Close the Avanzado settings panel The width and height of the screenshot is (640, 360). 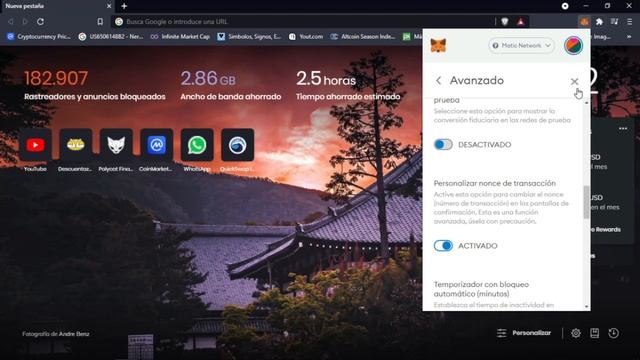click(x=574, y=82)
